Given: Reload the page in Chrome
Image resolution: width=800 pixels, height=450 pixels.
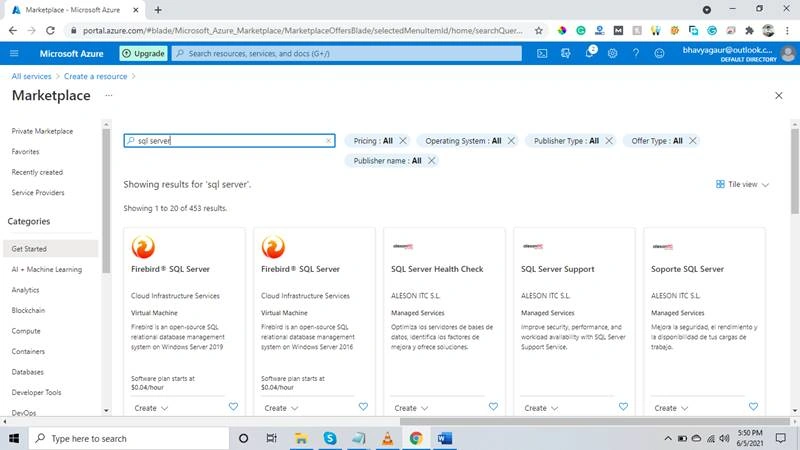Looking at the screenshot, I should 50,31.
